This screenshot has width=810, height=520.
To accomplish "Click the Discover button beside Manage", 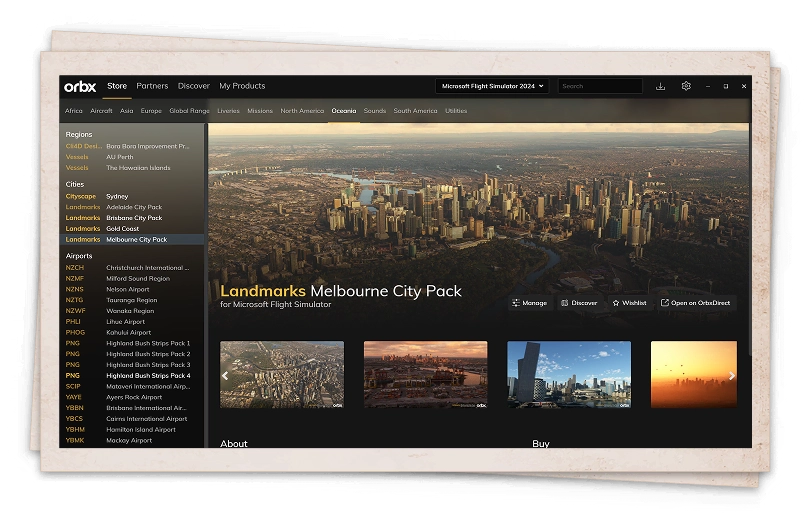I will tap(579, 303).
